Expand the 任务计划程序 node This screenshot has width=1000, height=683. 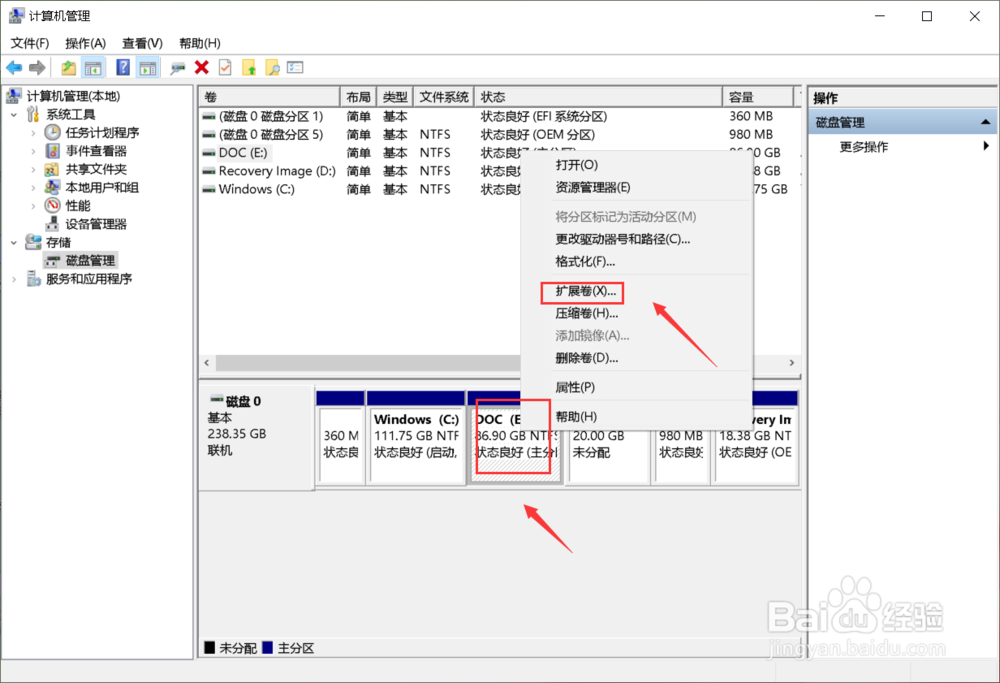[33, 133]
